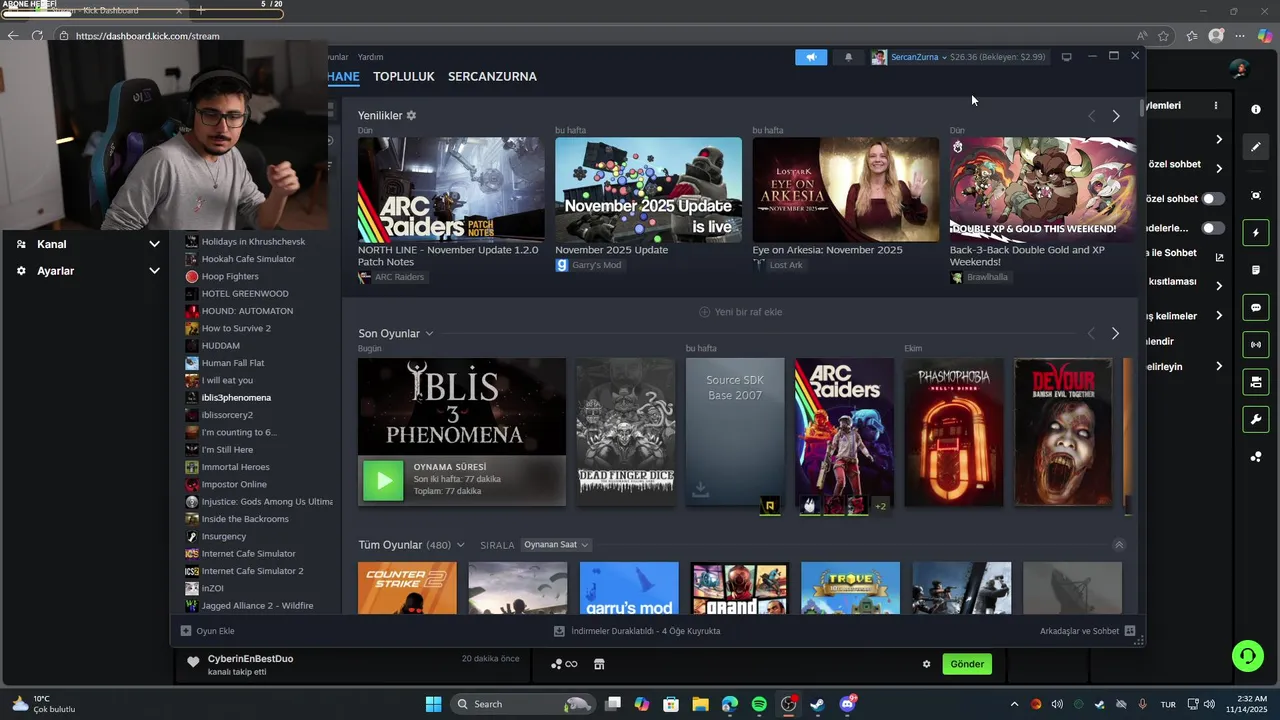This screenshot has width=1280, height=720.
Task: Show hidden system tray icons
Action: 1014,704
